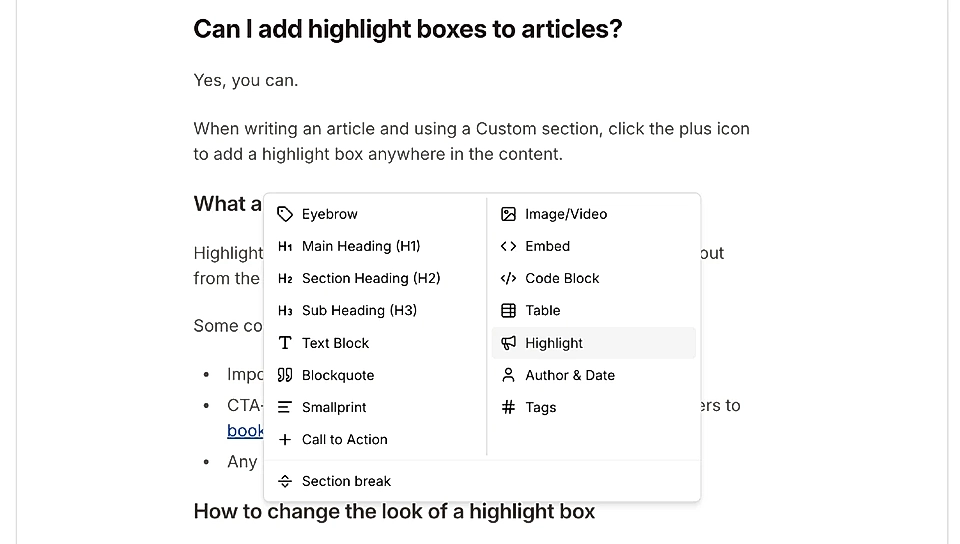Open the partially hidden blue 'book' link

(x=245, y=431)
